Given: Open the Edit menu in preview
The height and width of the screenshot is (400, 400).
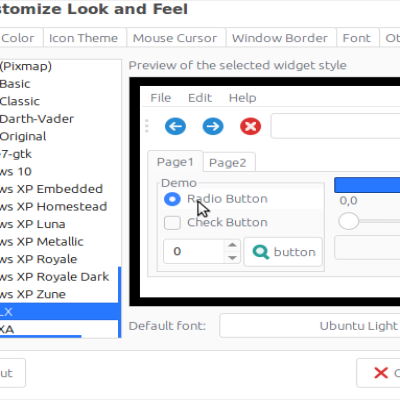Looking at the screenshot, I should (x=200, y=98).
